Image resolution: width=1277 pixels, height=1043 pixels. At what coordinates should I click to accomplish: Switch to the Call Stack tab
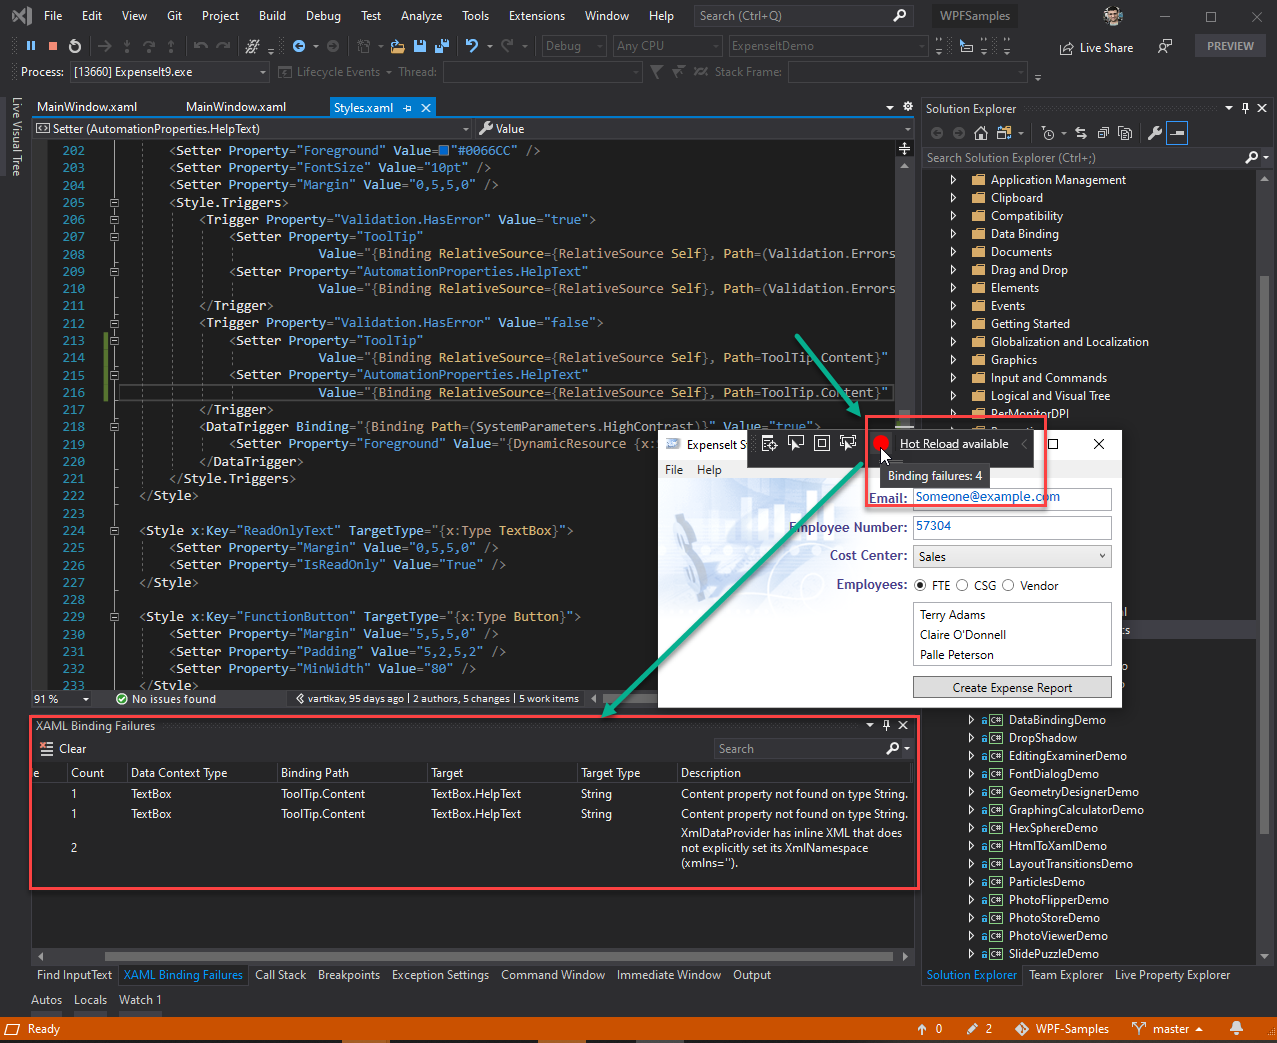tap(280, 975)
